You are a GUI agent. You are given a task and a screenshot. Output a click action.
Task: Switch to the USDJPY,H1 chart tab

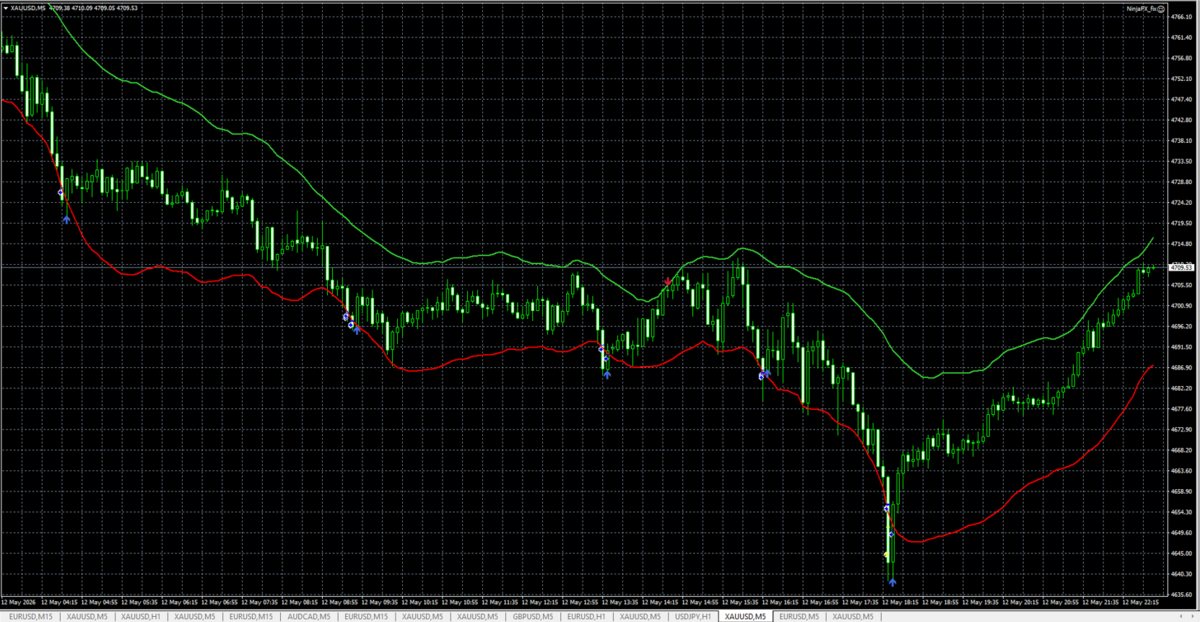[694, 616]
